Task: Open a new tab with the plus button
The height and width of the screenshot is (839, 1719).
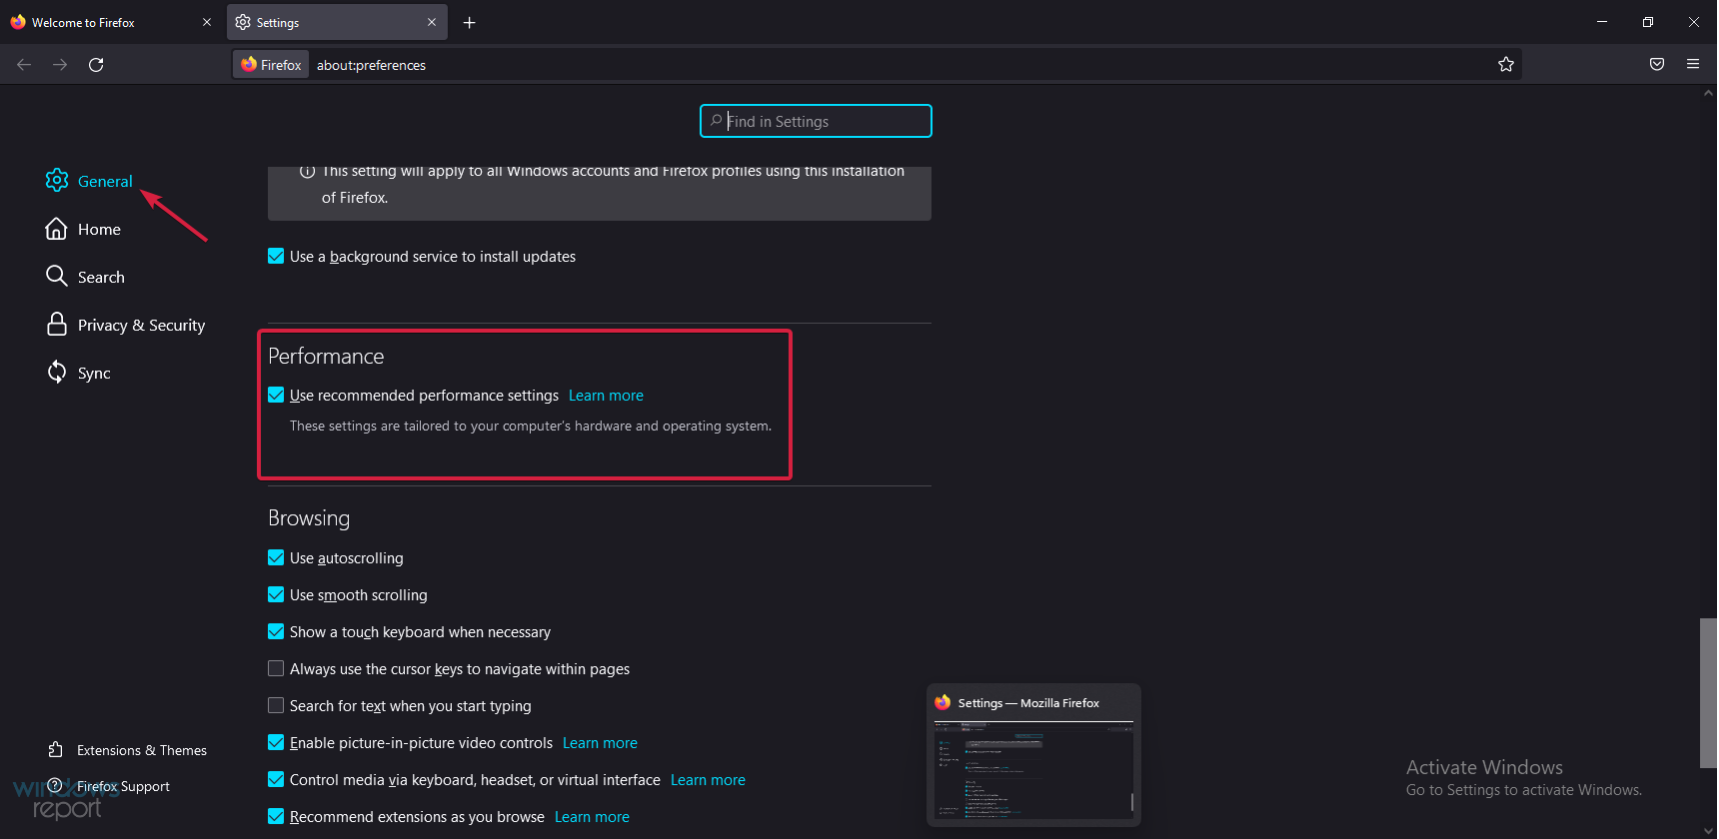Action: [469, 22]
